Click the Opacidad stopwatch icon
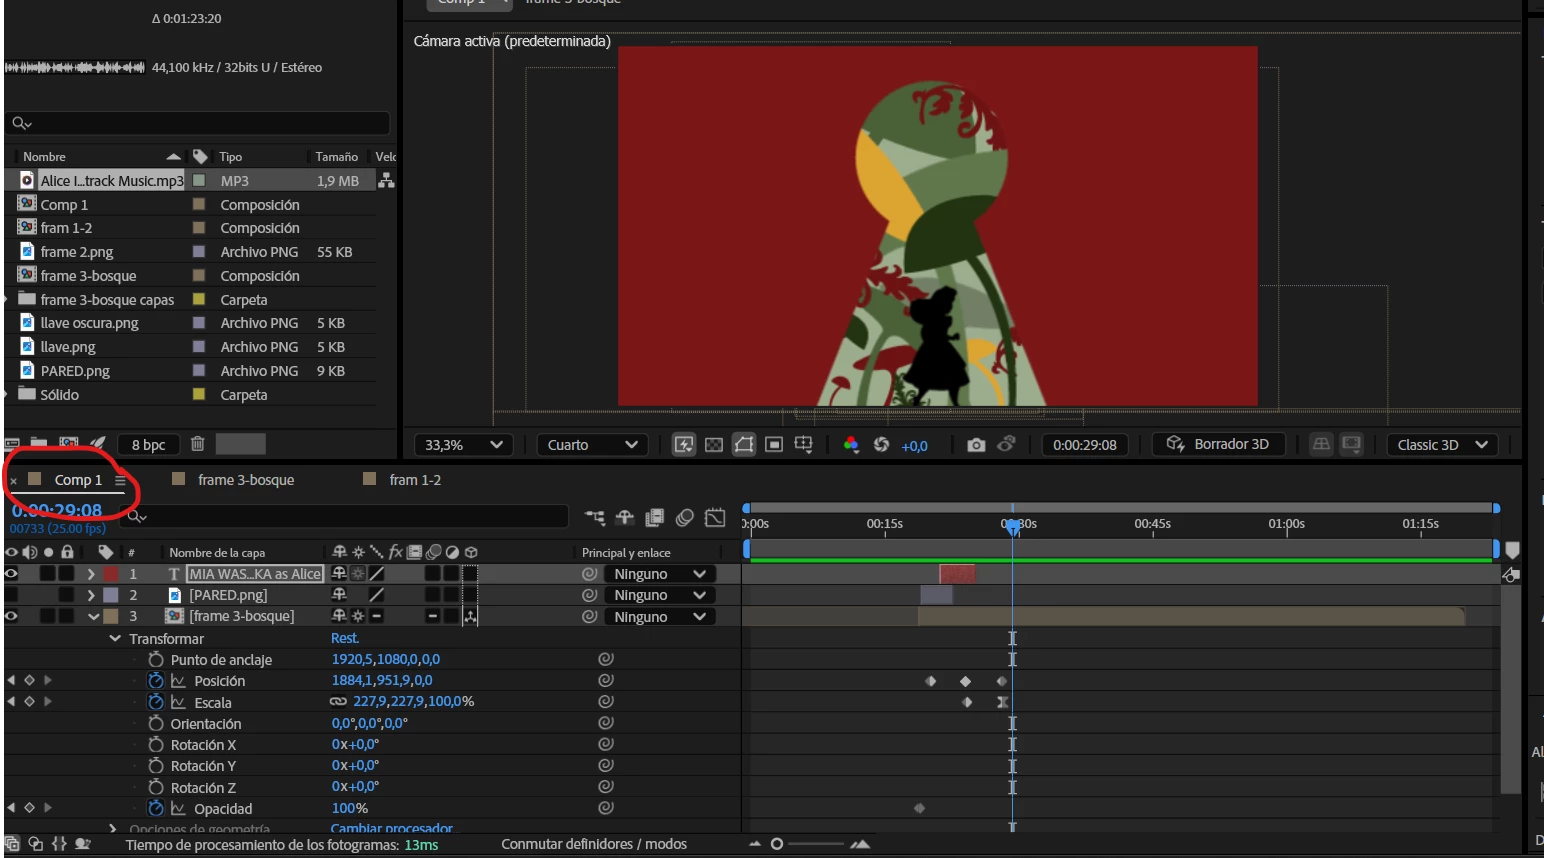This screenshot has height=858, width=1544. (x=156, y=808)
